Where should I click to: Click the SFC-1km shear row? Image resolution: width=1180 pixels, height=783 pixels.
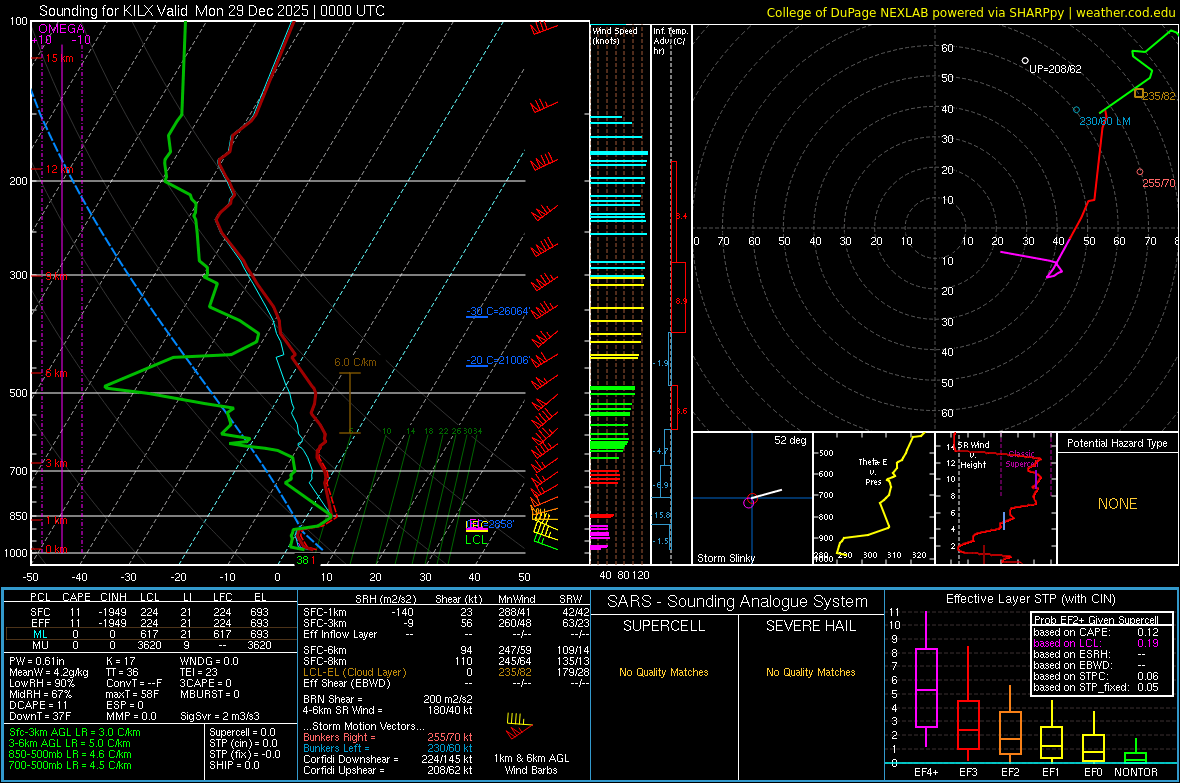[x=446, y=613]
